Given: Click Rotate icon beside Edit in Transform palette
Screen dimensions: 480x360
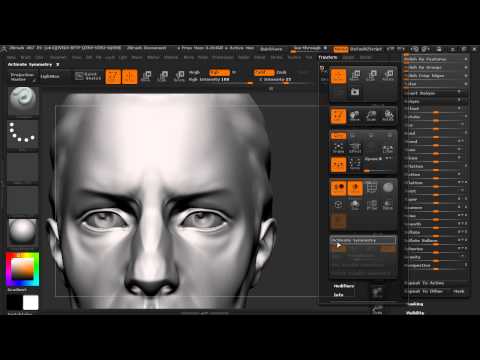Looking at the screenshot, I should (x=388, y=116).
